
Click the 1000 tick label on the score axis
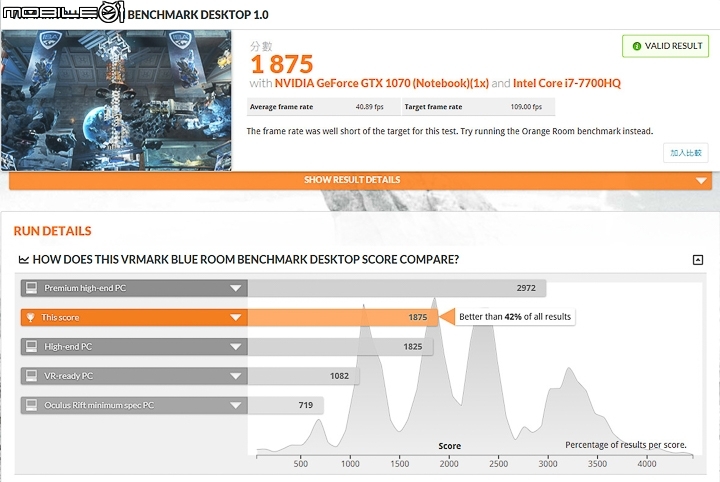point(350,464)
